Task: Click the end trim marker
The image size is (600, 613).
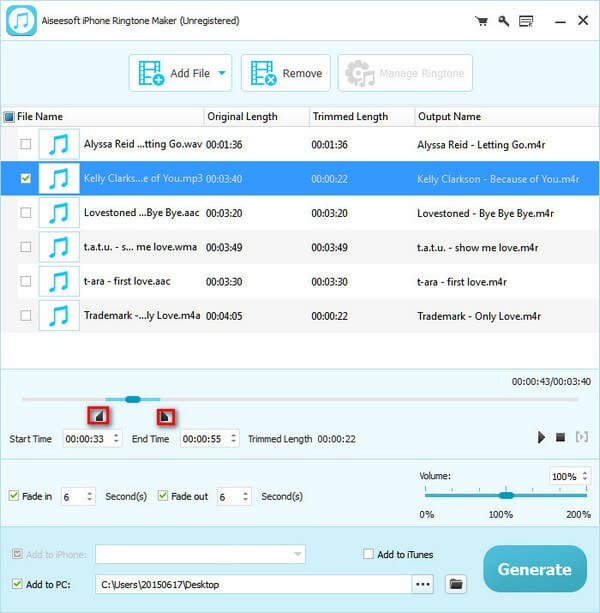Action: tap(166, 417)
